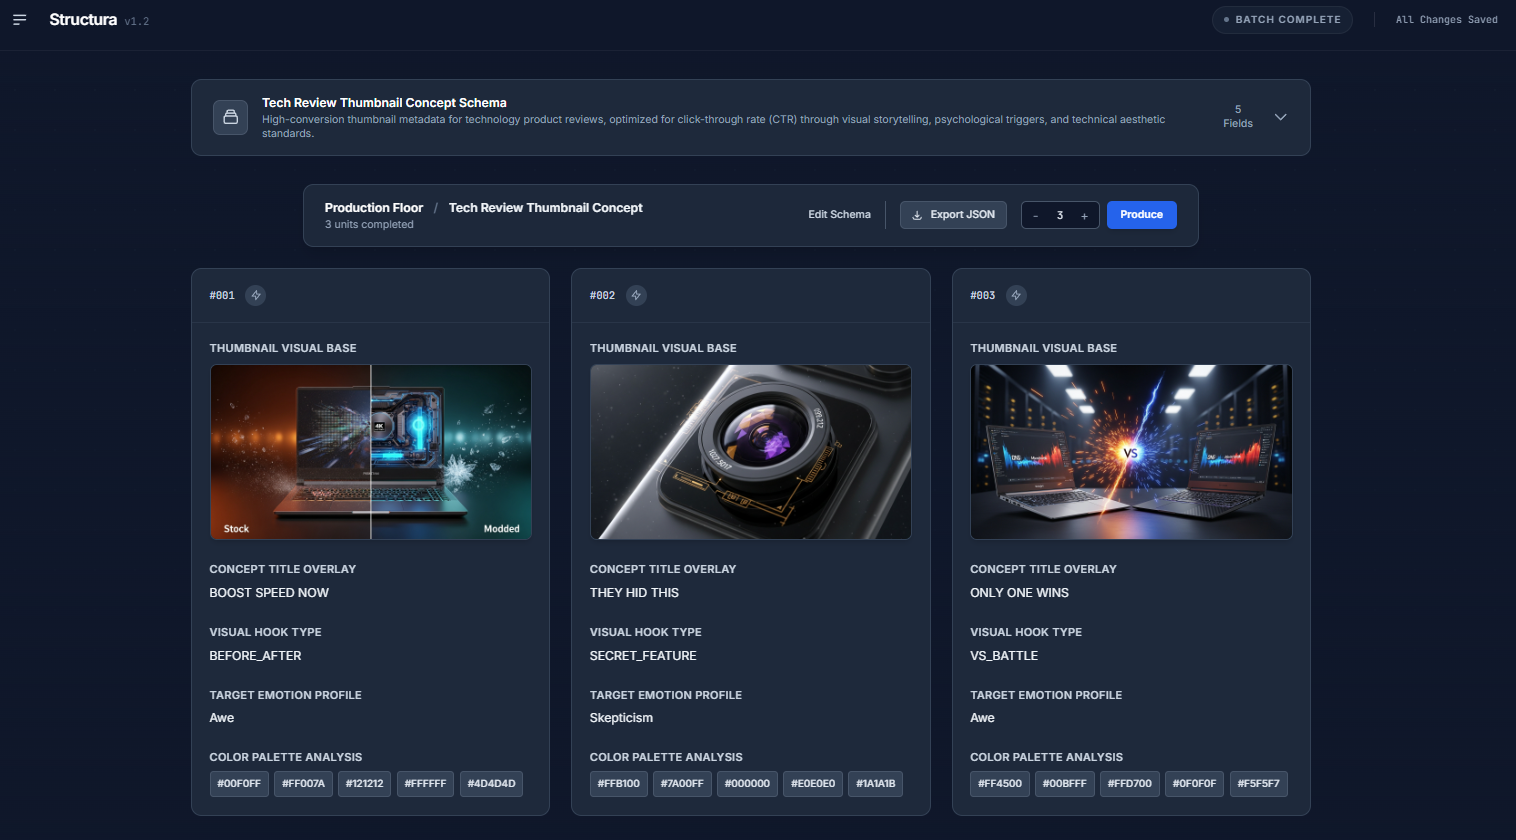The width and height of the screenshot is (1516, 840).
Task: Open the VS battle laptops thumbnail
Action: [x=1131, y=452]
